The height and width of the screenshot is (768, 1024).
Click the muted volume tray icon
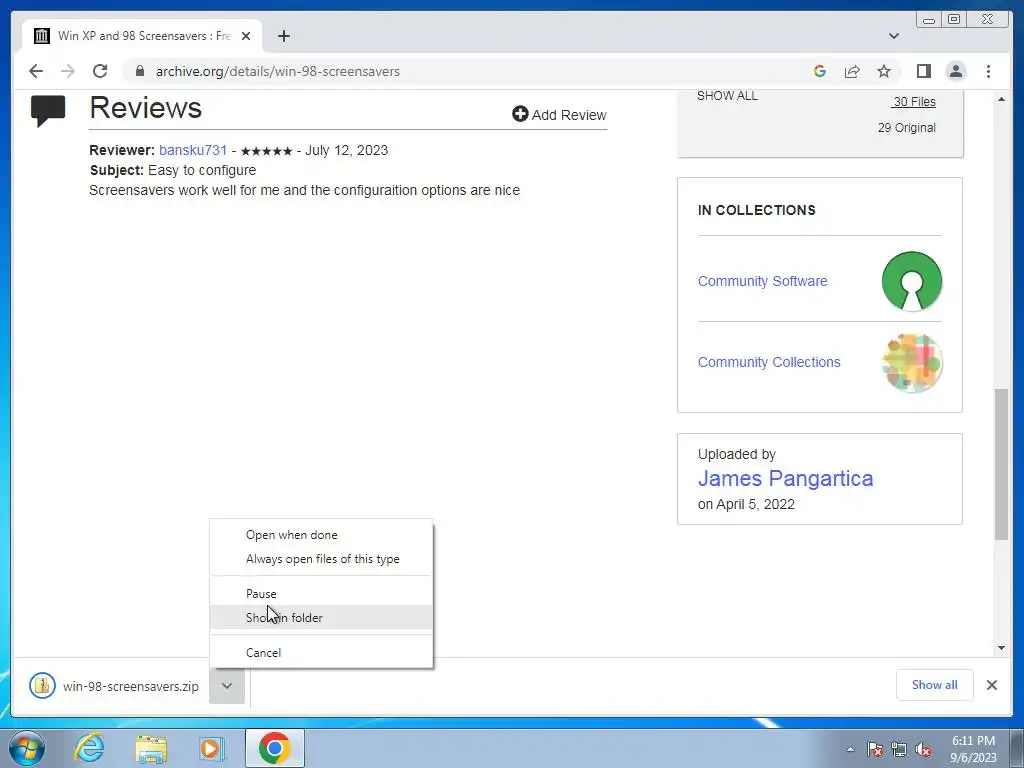(x=923, y=749)
